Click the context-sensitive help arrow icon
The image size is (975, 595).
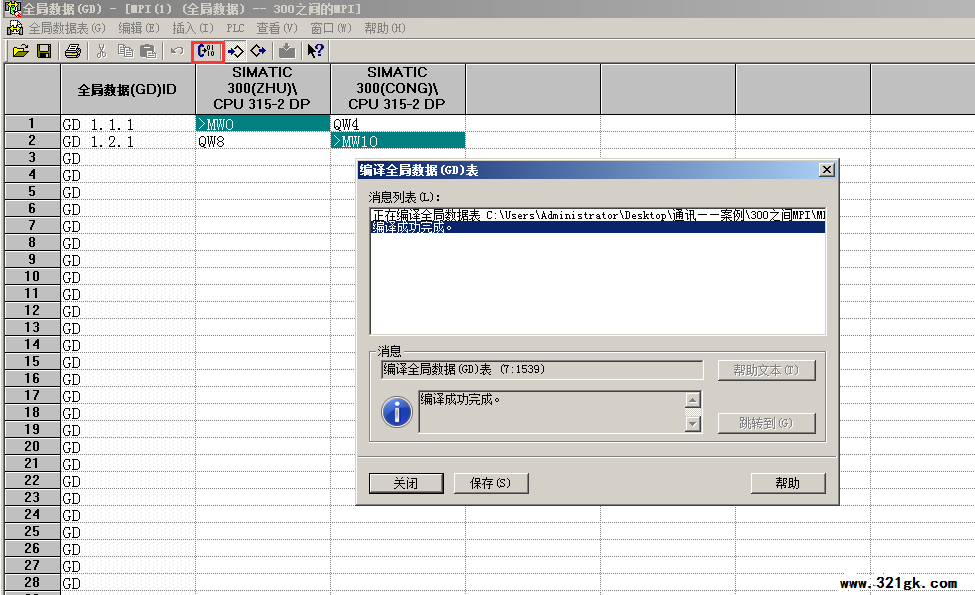[x=315, y=51]
